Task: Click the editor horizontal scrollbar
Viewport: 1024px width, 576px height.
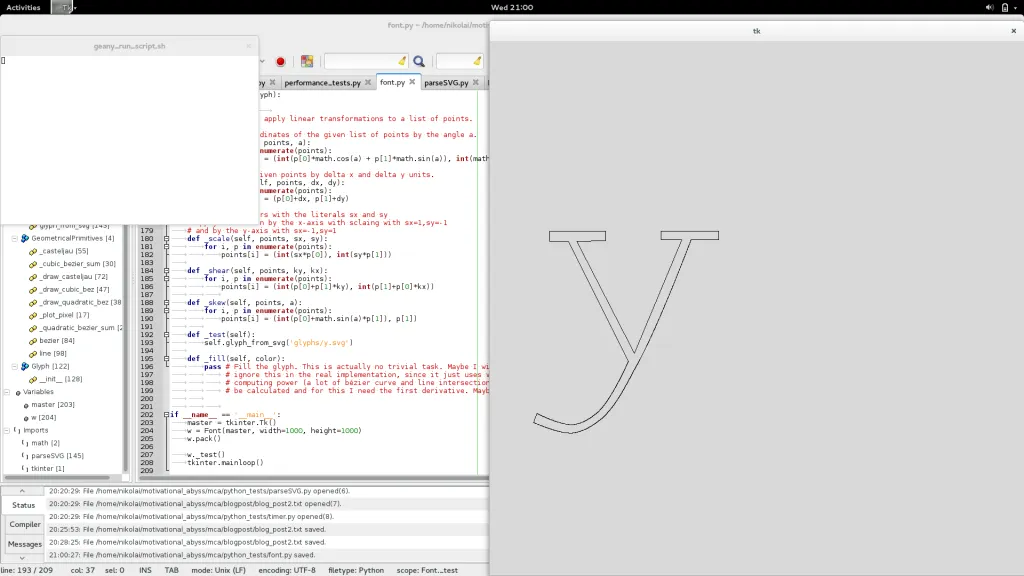Action: click(312, 478)
